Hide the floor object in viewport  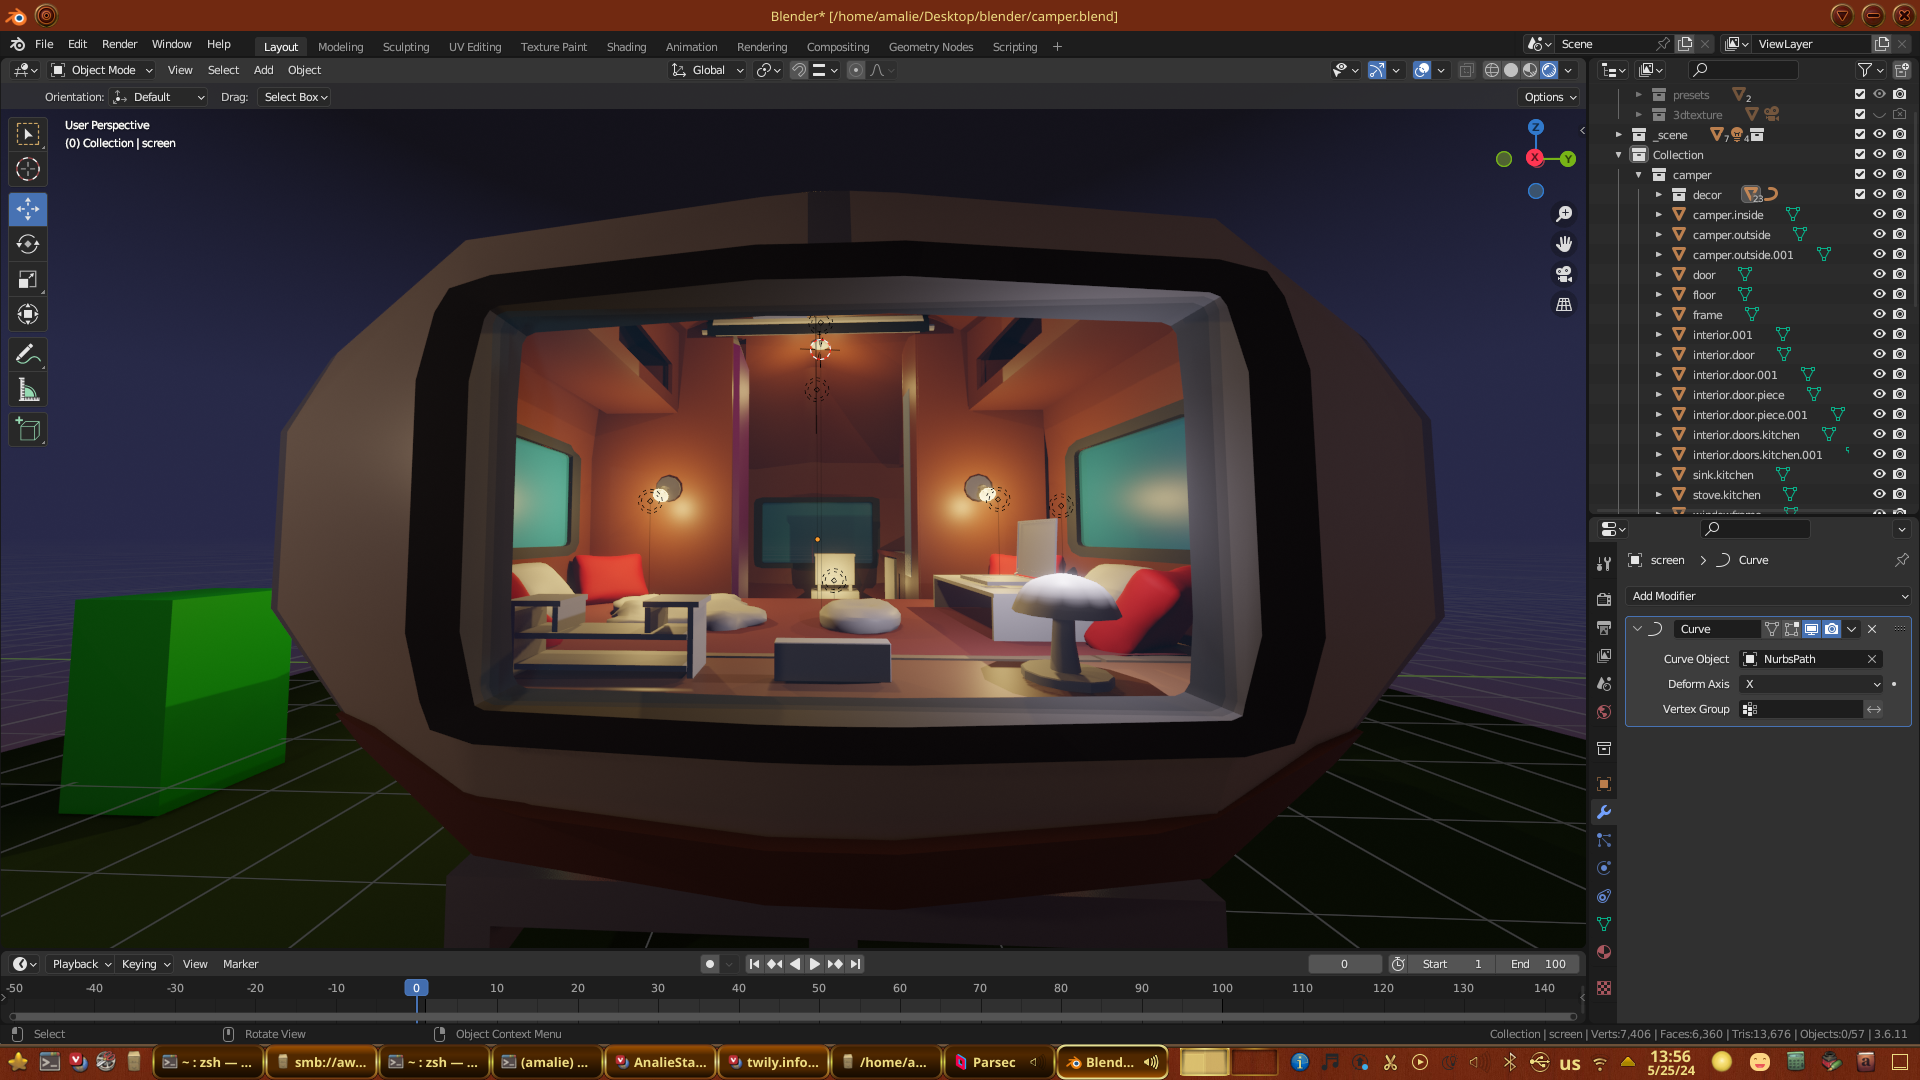1879,294
